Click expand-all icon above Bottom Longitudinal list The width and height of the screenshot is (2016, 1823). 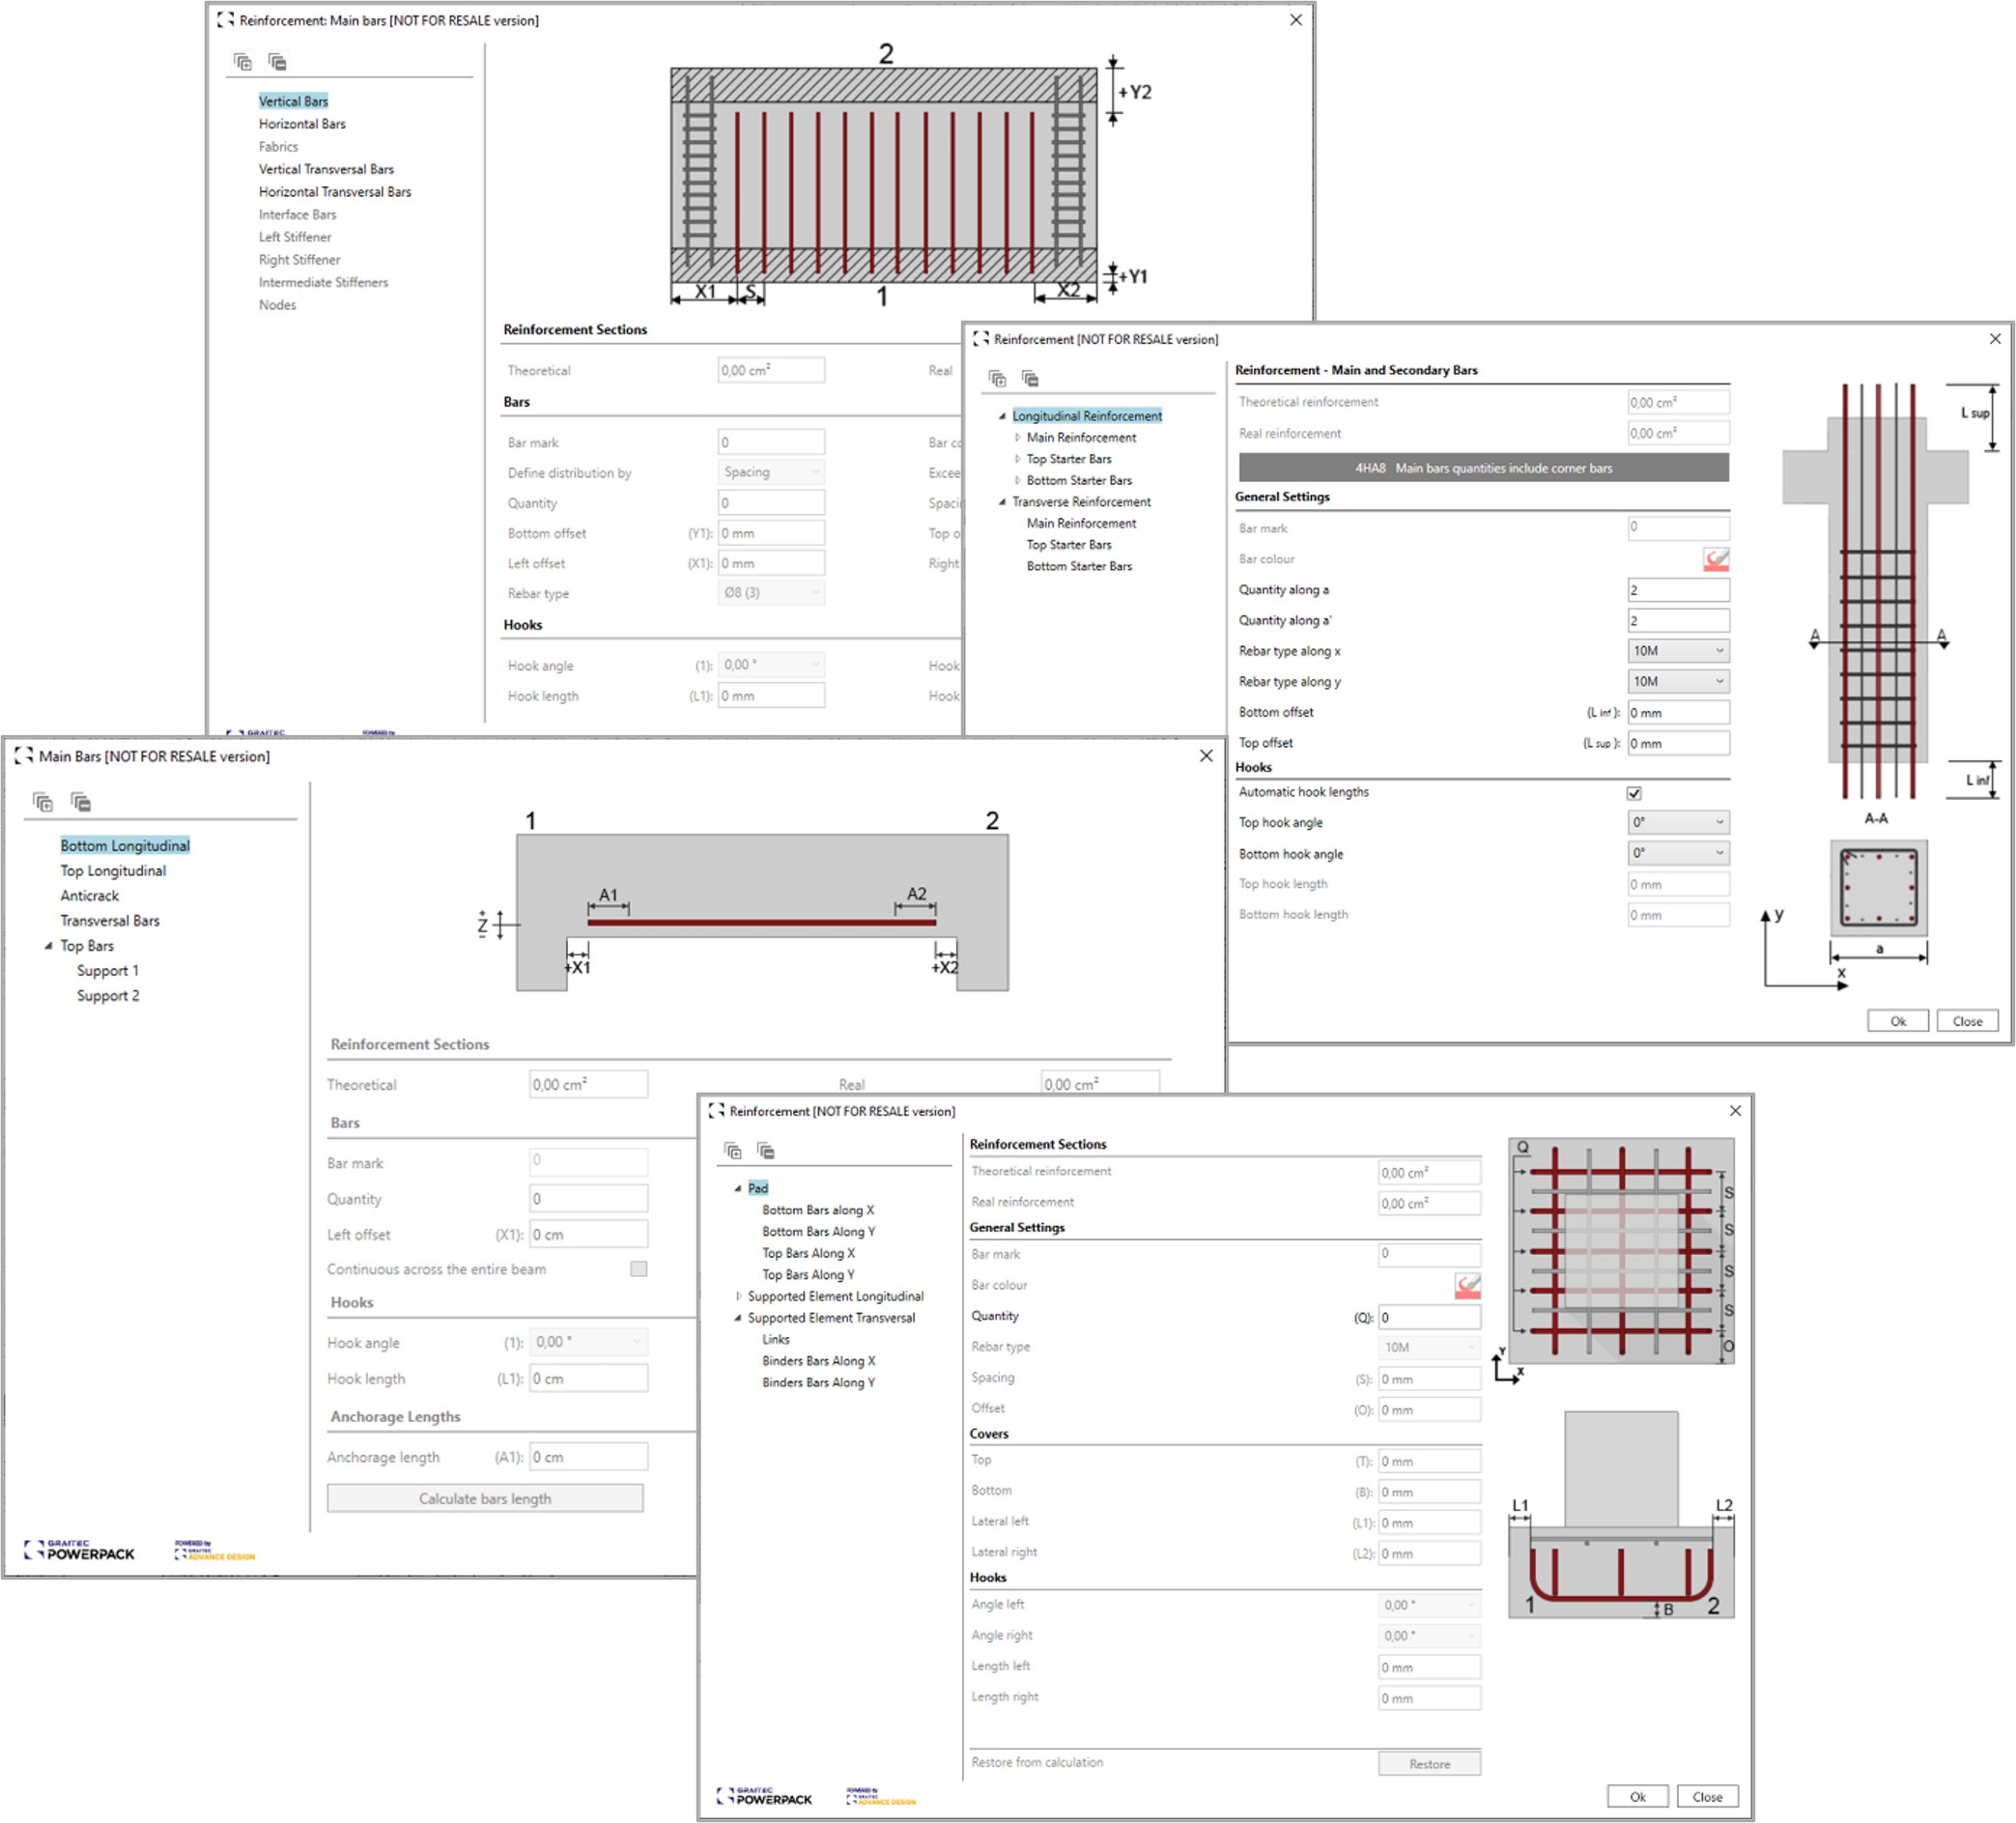(43, 802)
